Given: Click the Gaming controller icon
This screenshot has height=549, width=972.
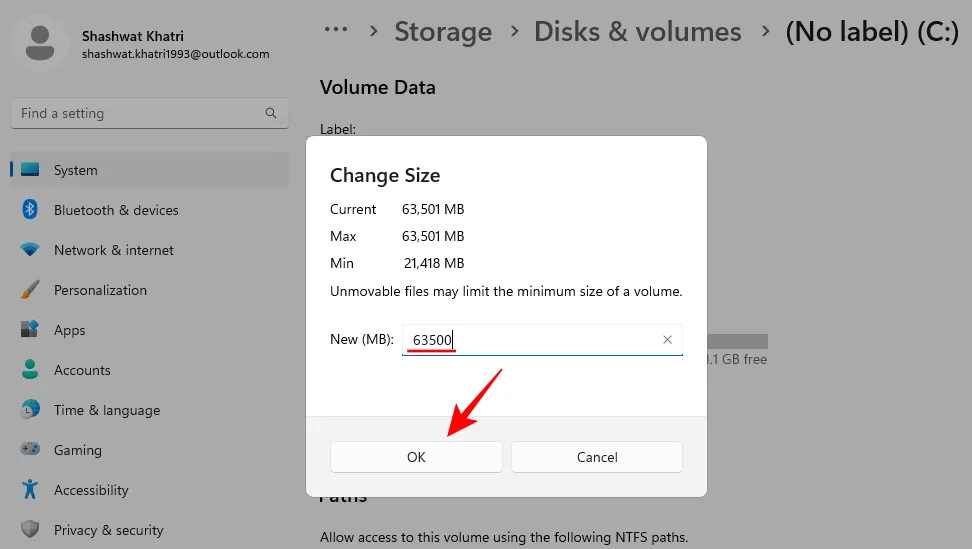Looking at the screenshot, I should tap(30, 449).
